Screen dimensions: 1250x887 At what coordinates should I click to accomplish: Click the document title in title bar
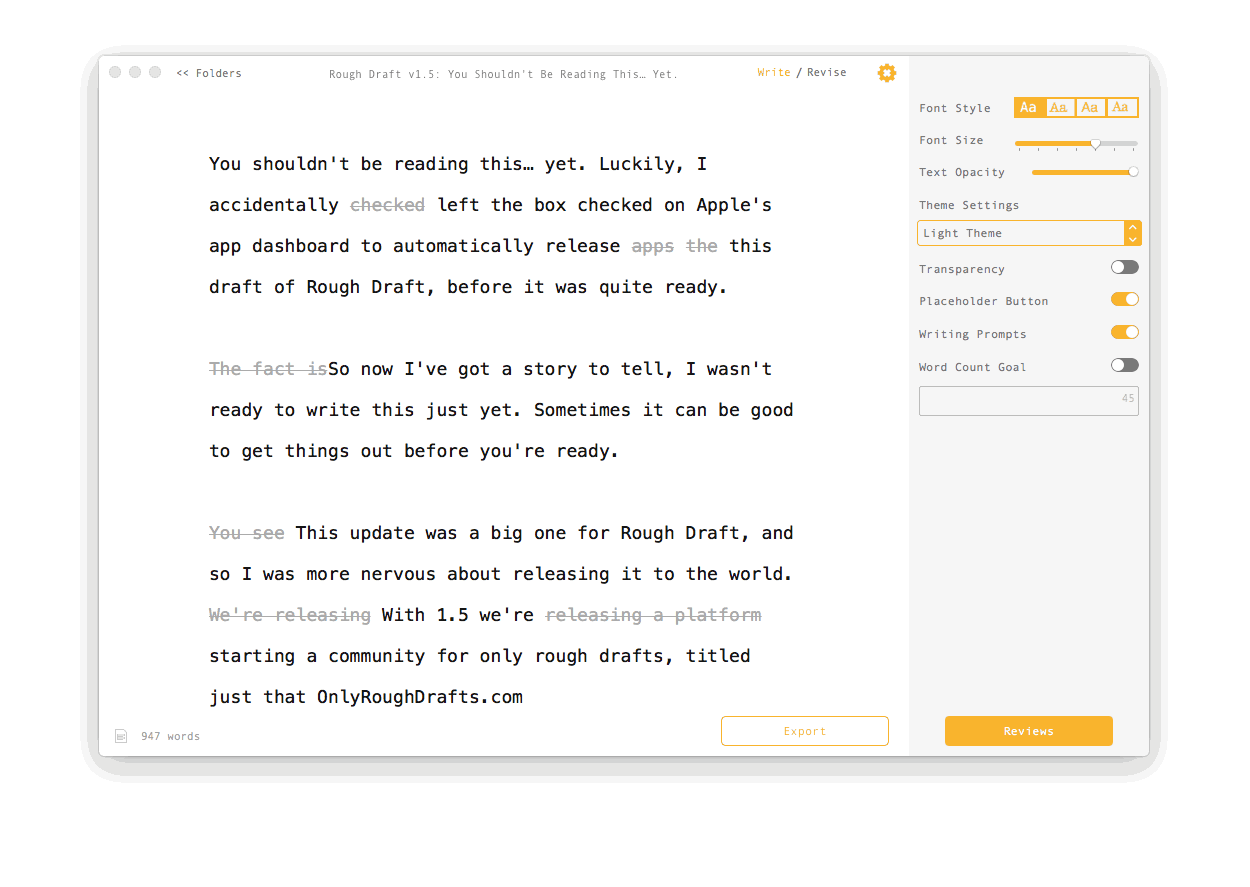[503, 74]
